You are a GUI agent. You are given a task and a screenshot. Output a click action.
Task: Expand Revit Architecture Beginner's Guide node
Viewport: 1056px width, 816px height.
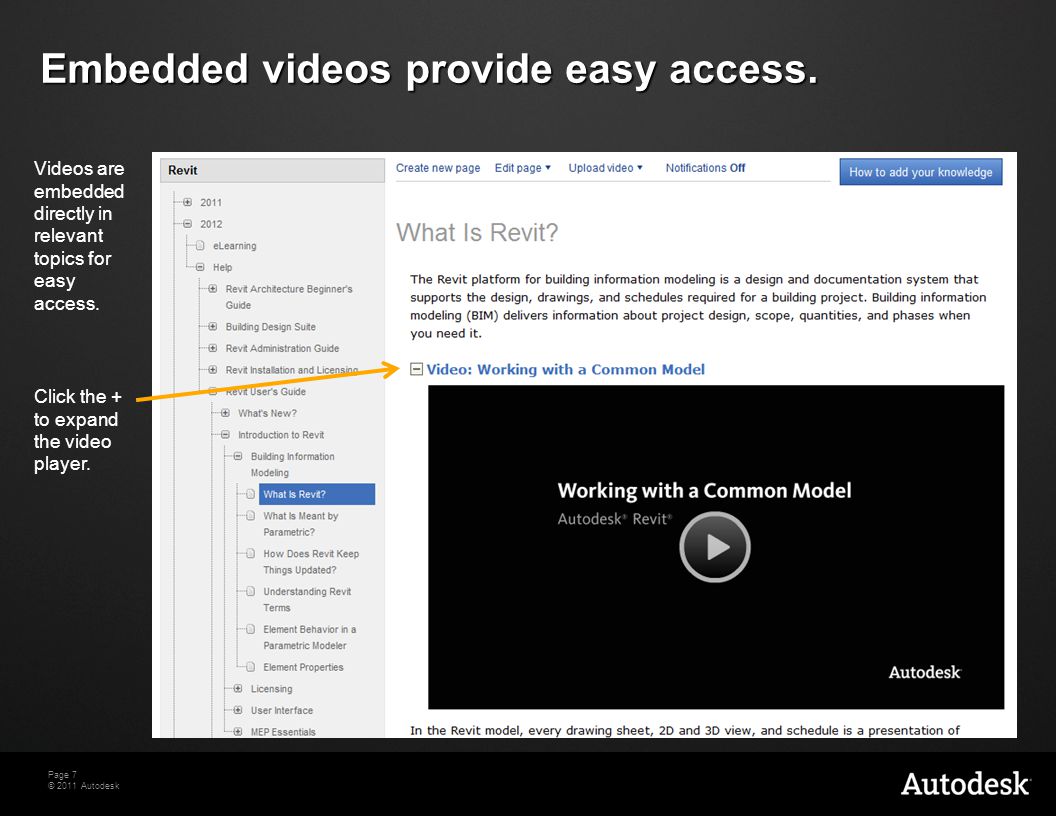tap(213, 289)
